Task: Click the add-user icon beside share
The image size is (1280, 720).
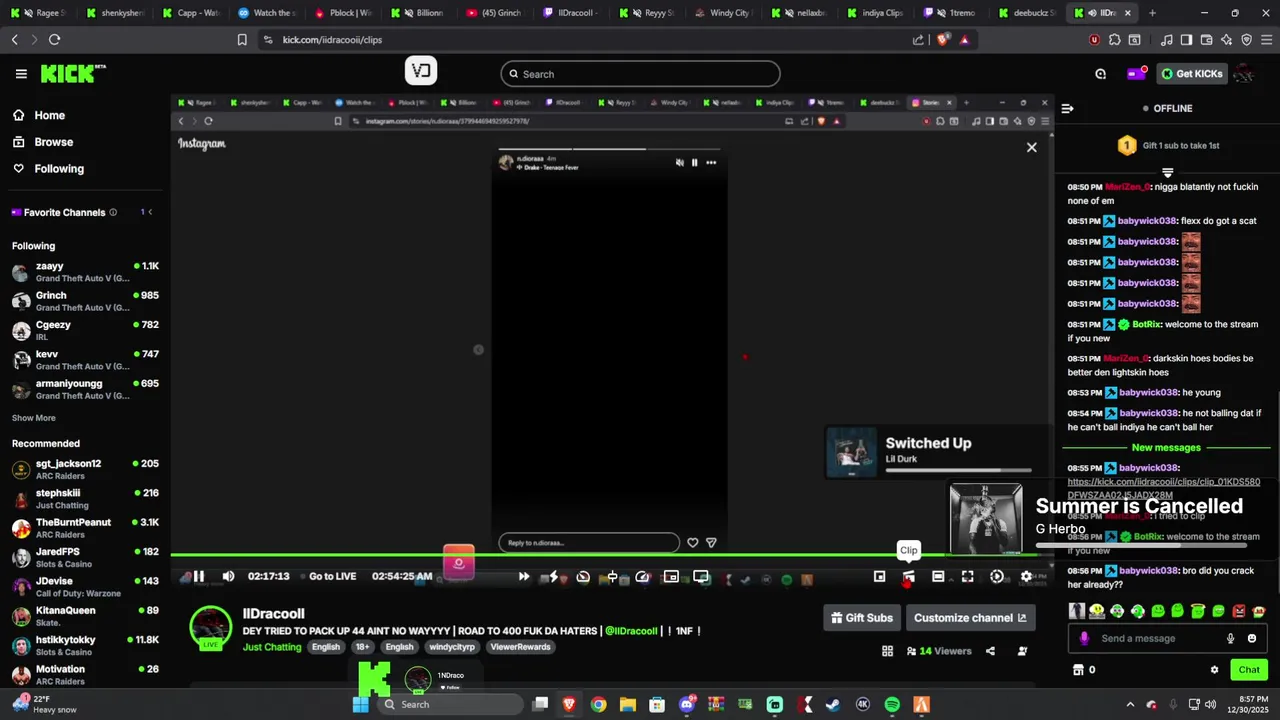Action: (x=1022, y=651)
